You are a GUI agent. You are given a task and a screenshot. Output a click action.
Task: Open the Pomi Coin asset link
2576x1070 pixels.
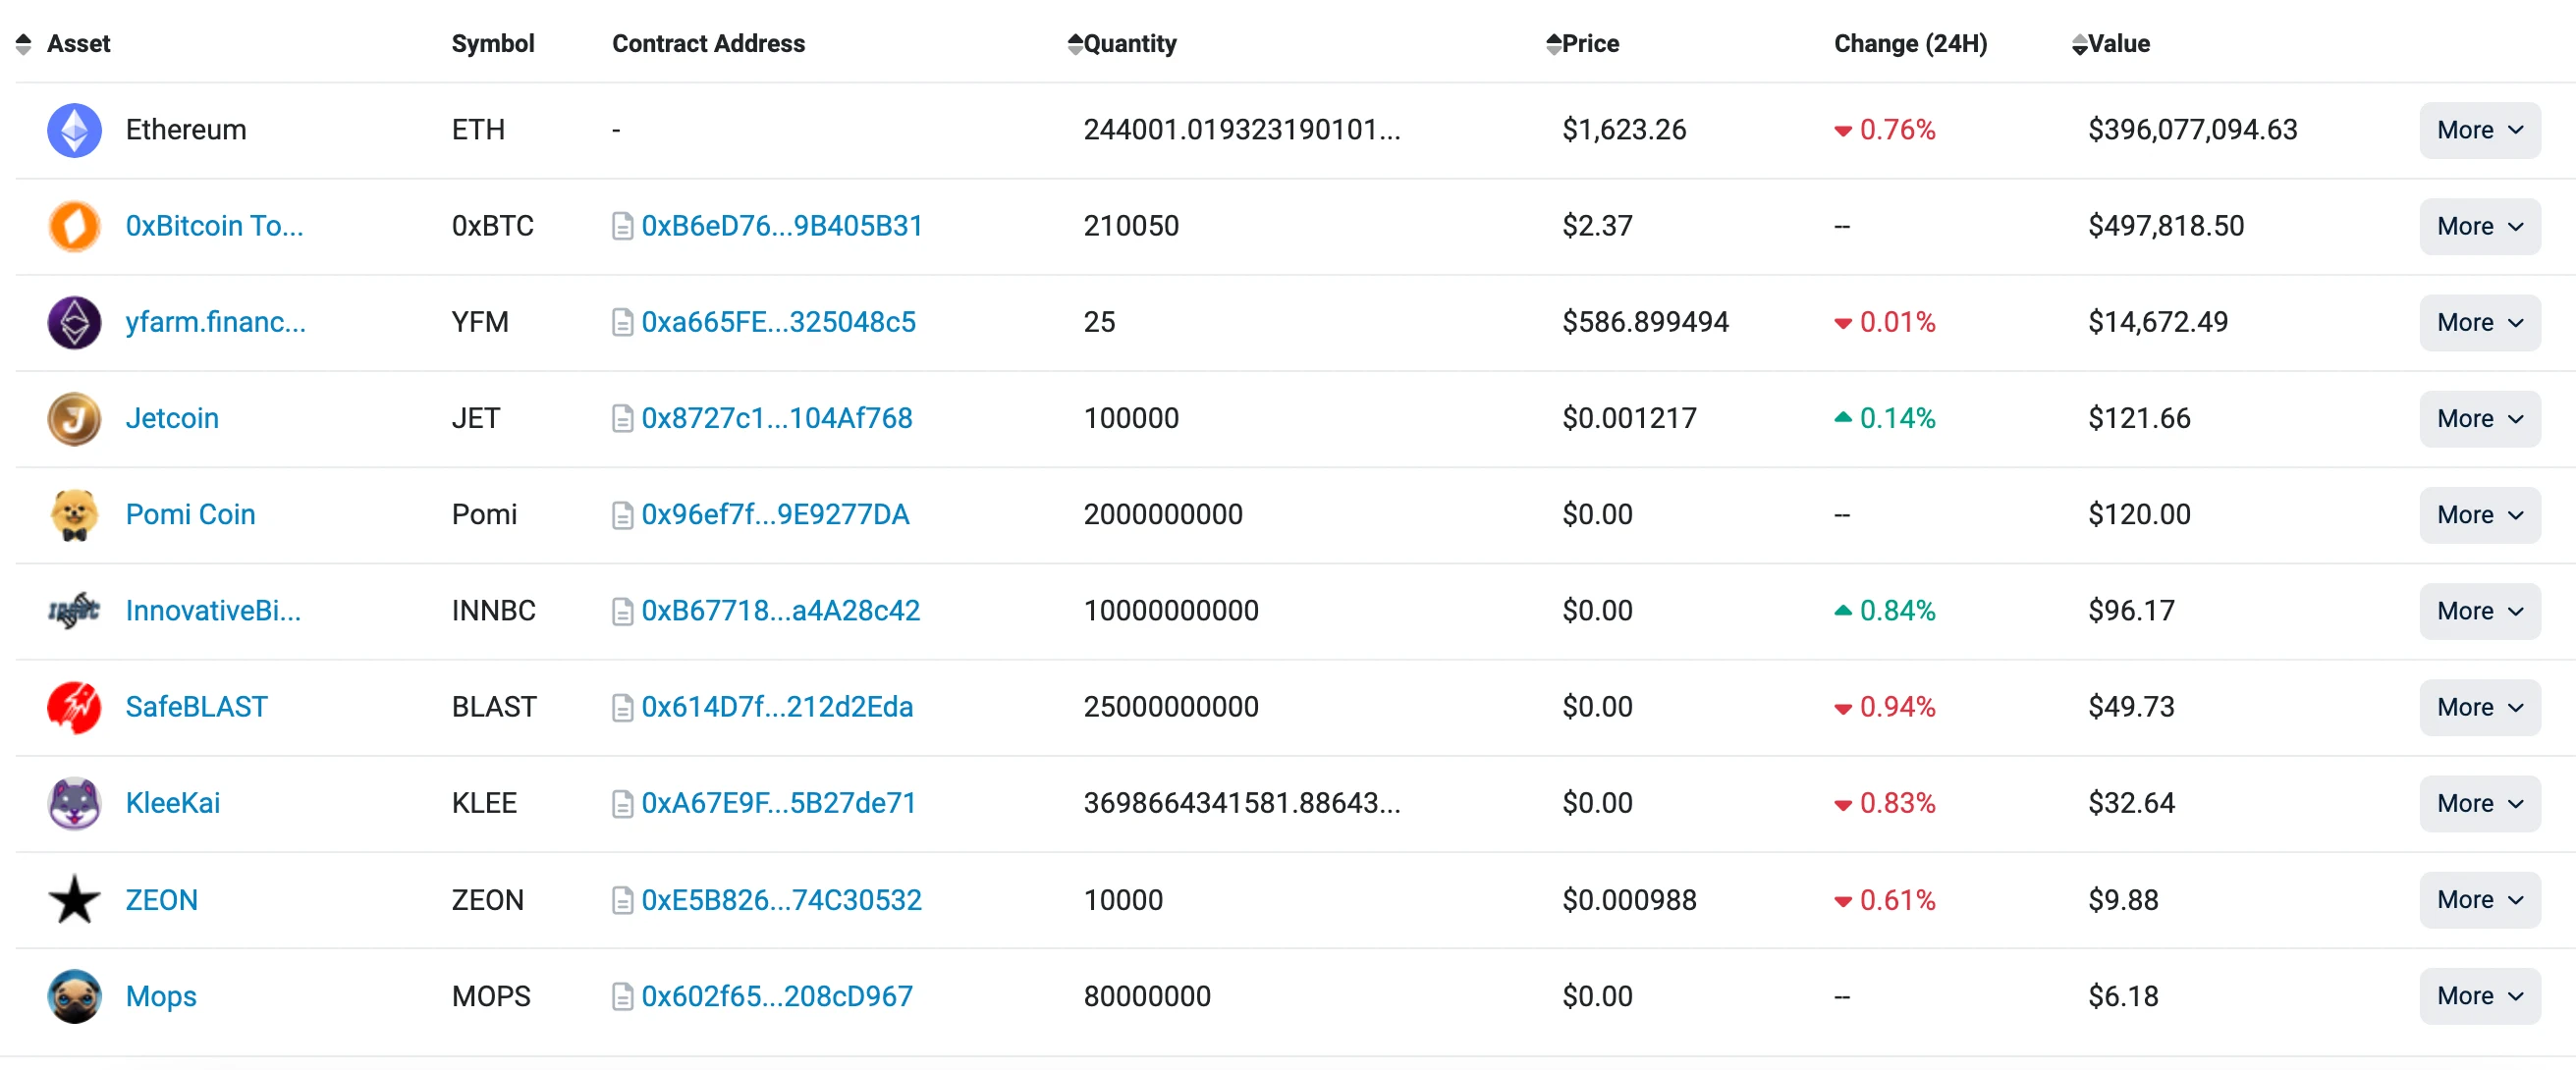coord(190,514)
